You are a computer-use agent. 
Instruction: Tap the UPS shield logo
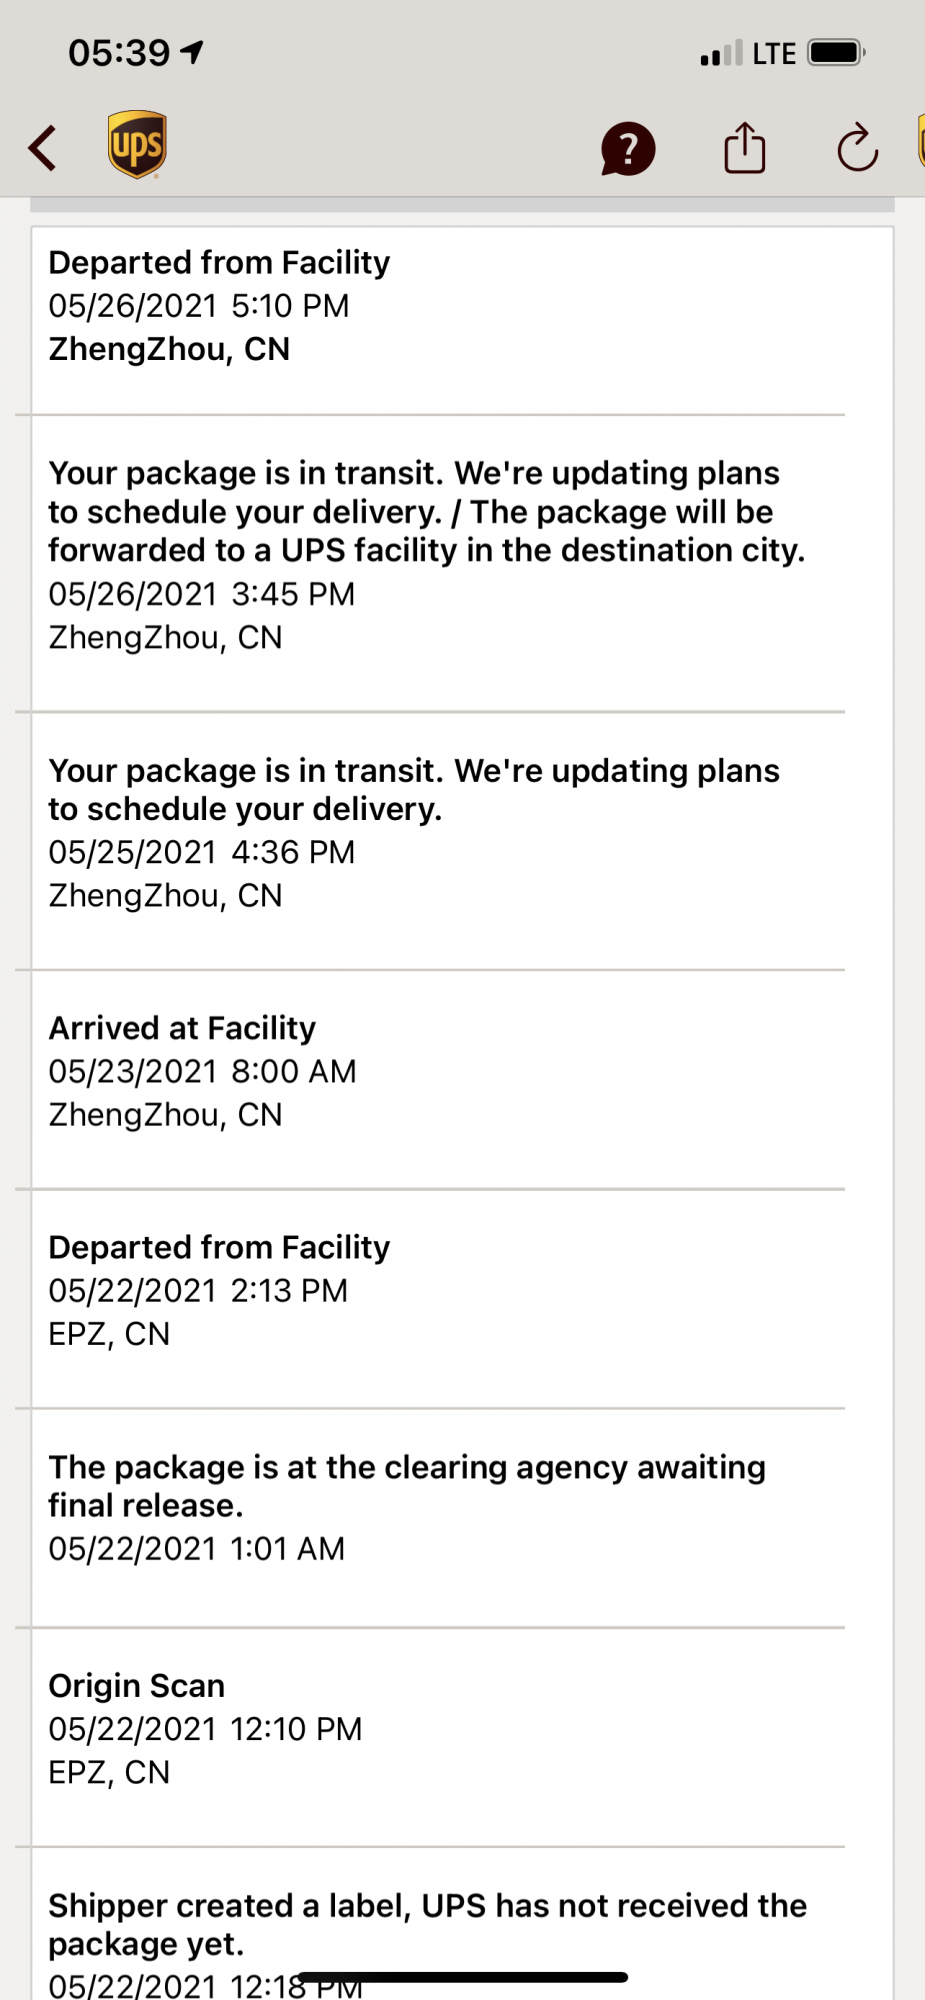(137, 146)
